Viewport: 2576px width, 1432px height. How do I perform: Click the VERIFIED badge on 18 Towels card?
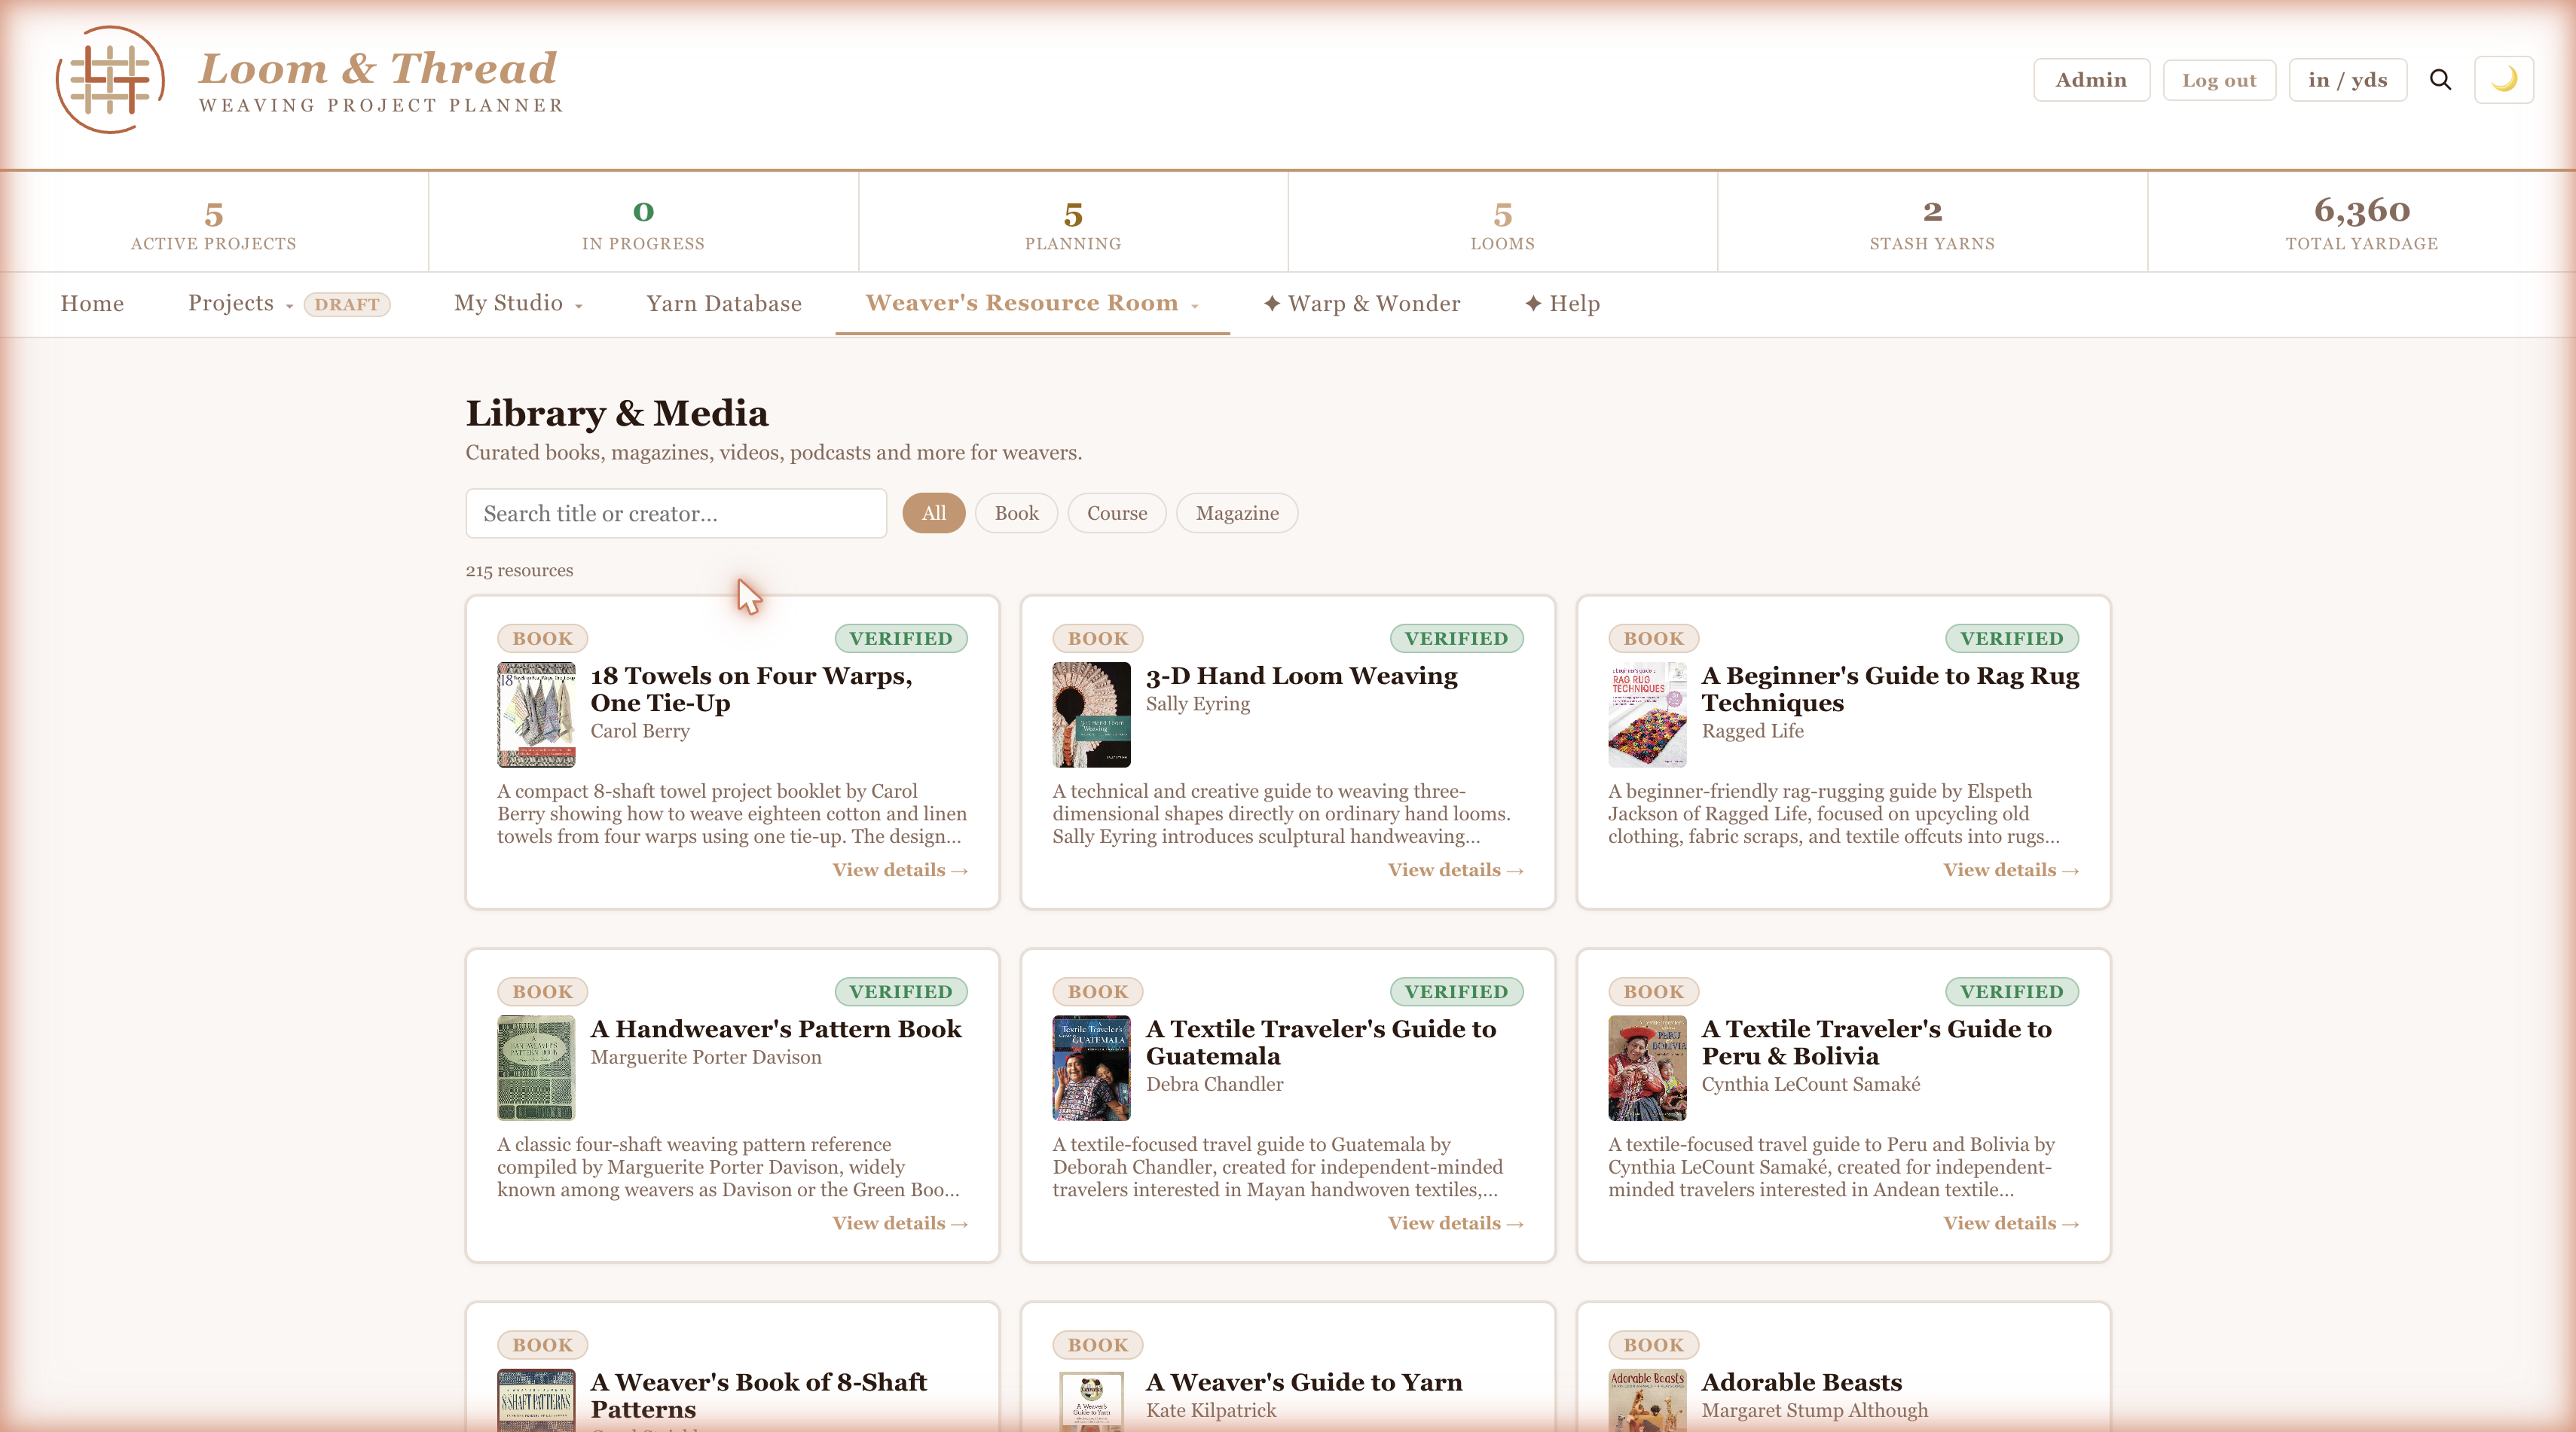point(901,638)
